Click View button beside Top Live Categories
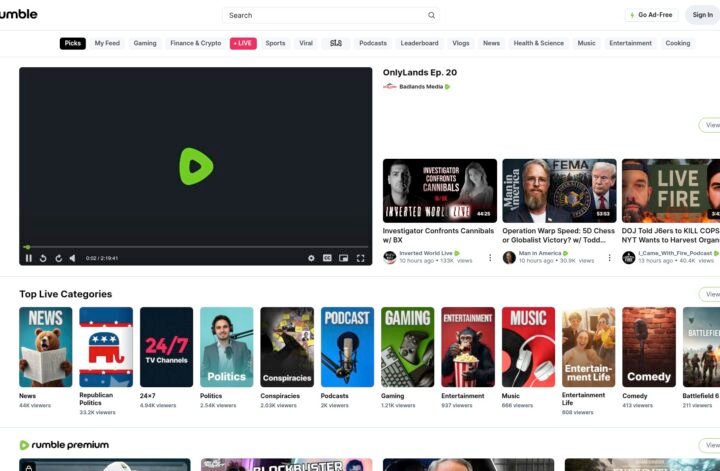 [x=710, y=294]
